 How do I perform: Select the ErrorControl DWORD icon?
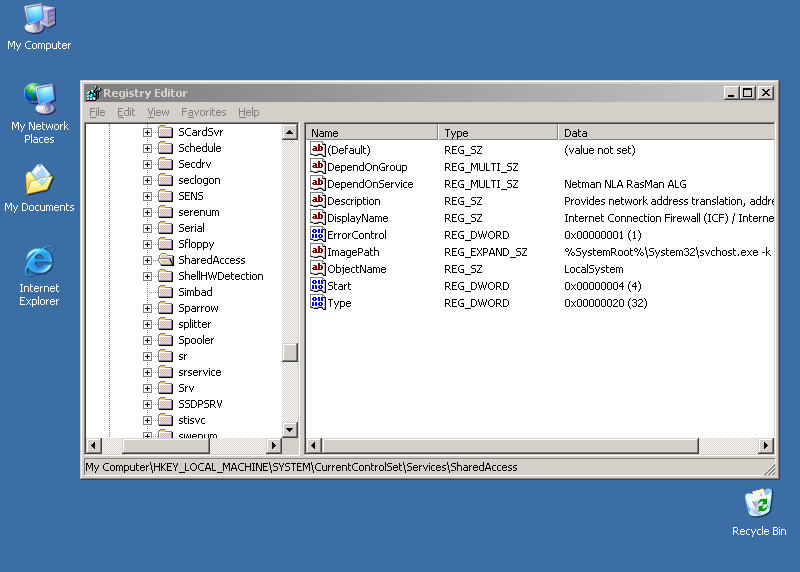tap(317, 234)
